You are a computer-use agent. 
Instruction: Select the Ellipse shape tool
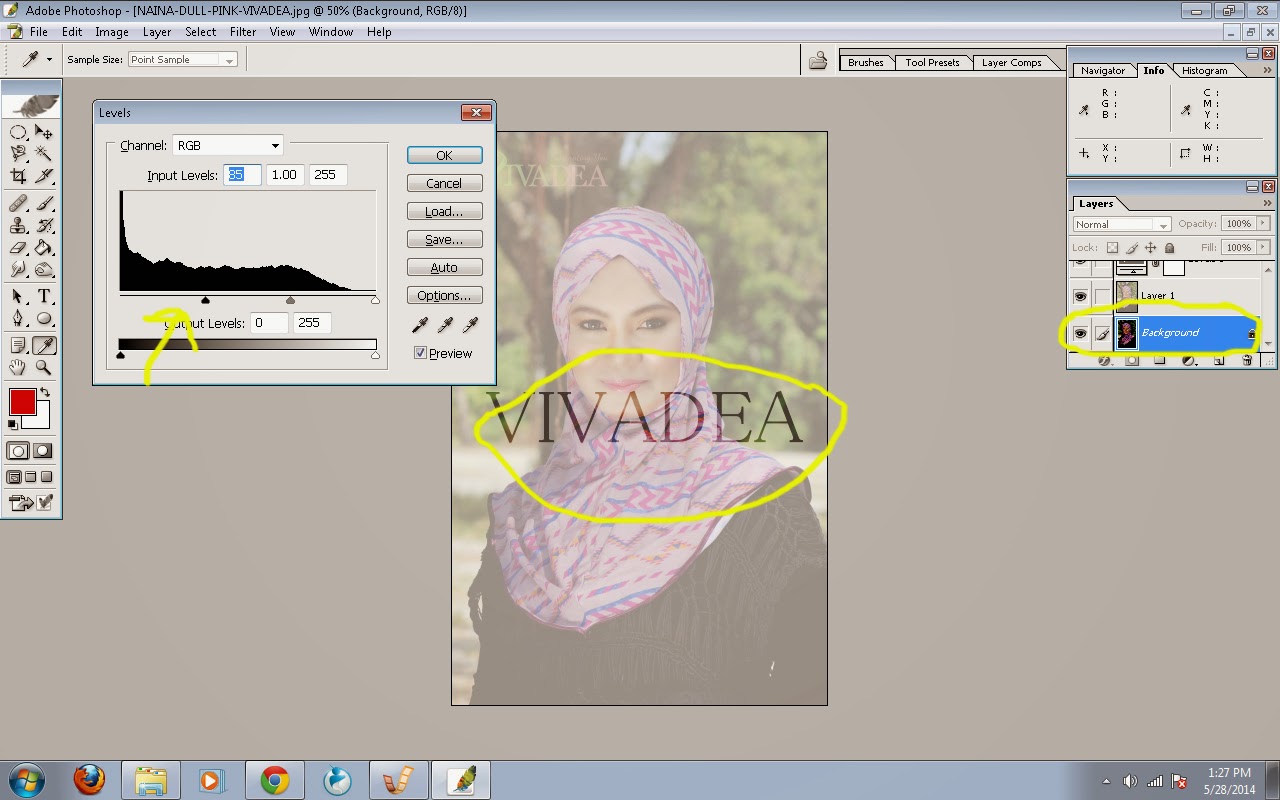[x=44, y=319]
